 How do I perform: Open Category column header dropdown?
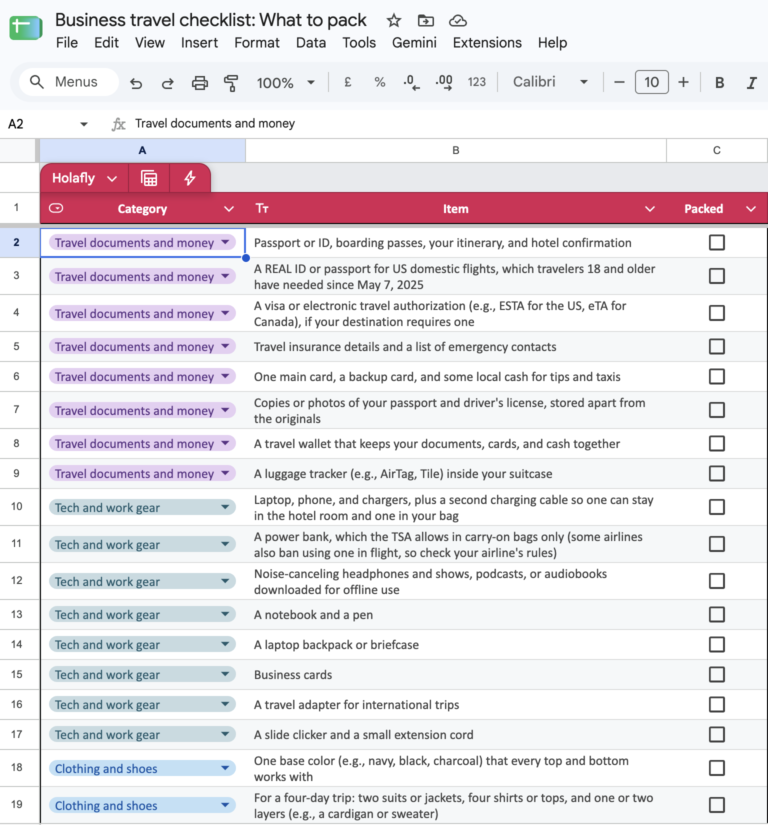pos(228,209)
